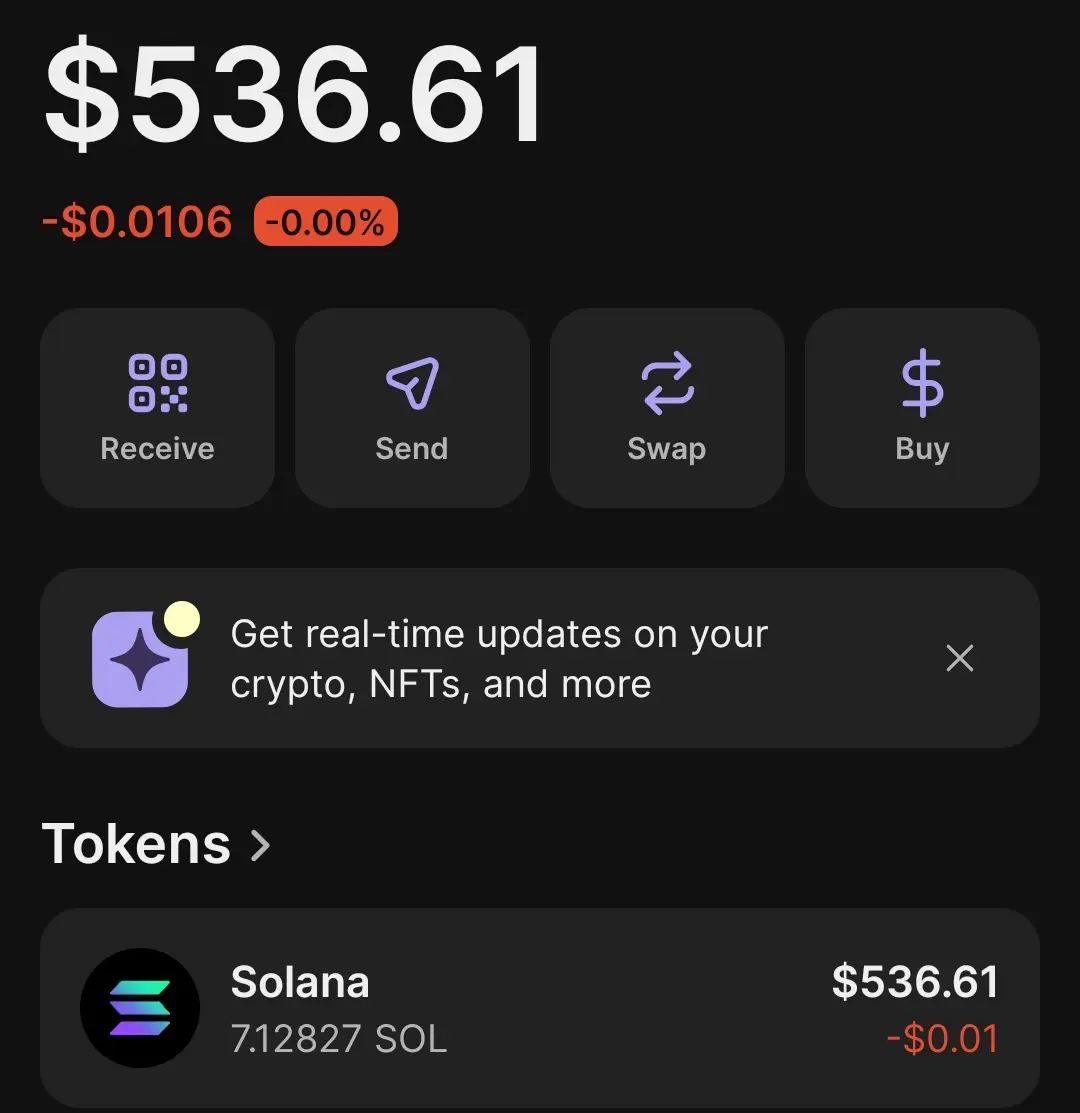Click Solana's -$0.01 price change

[943, 1039]
